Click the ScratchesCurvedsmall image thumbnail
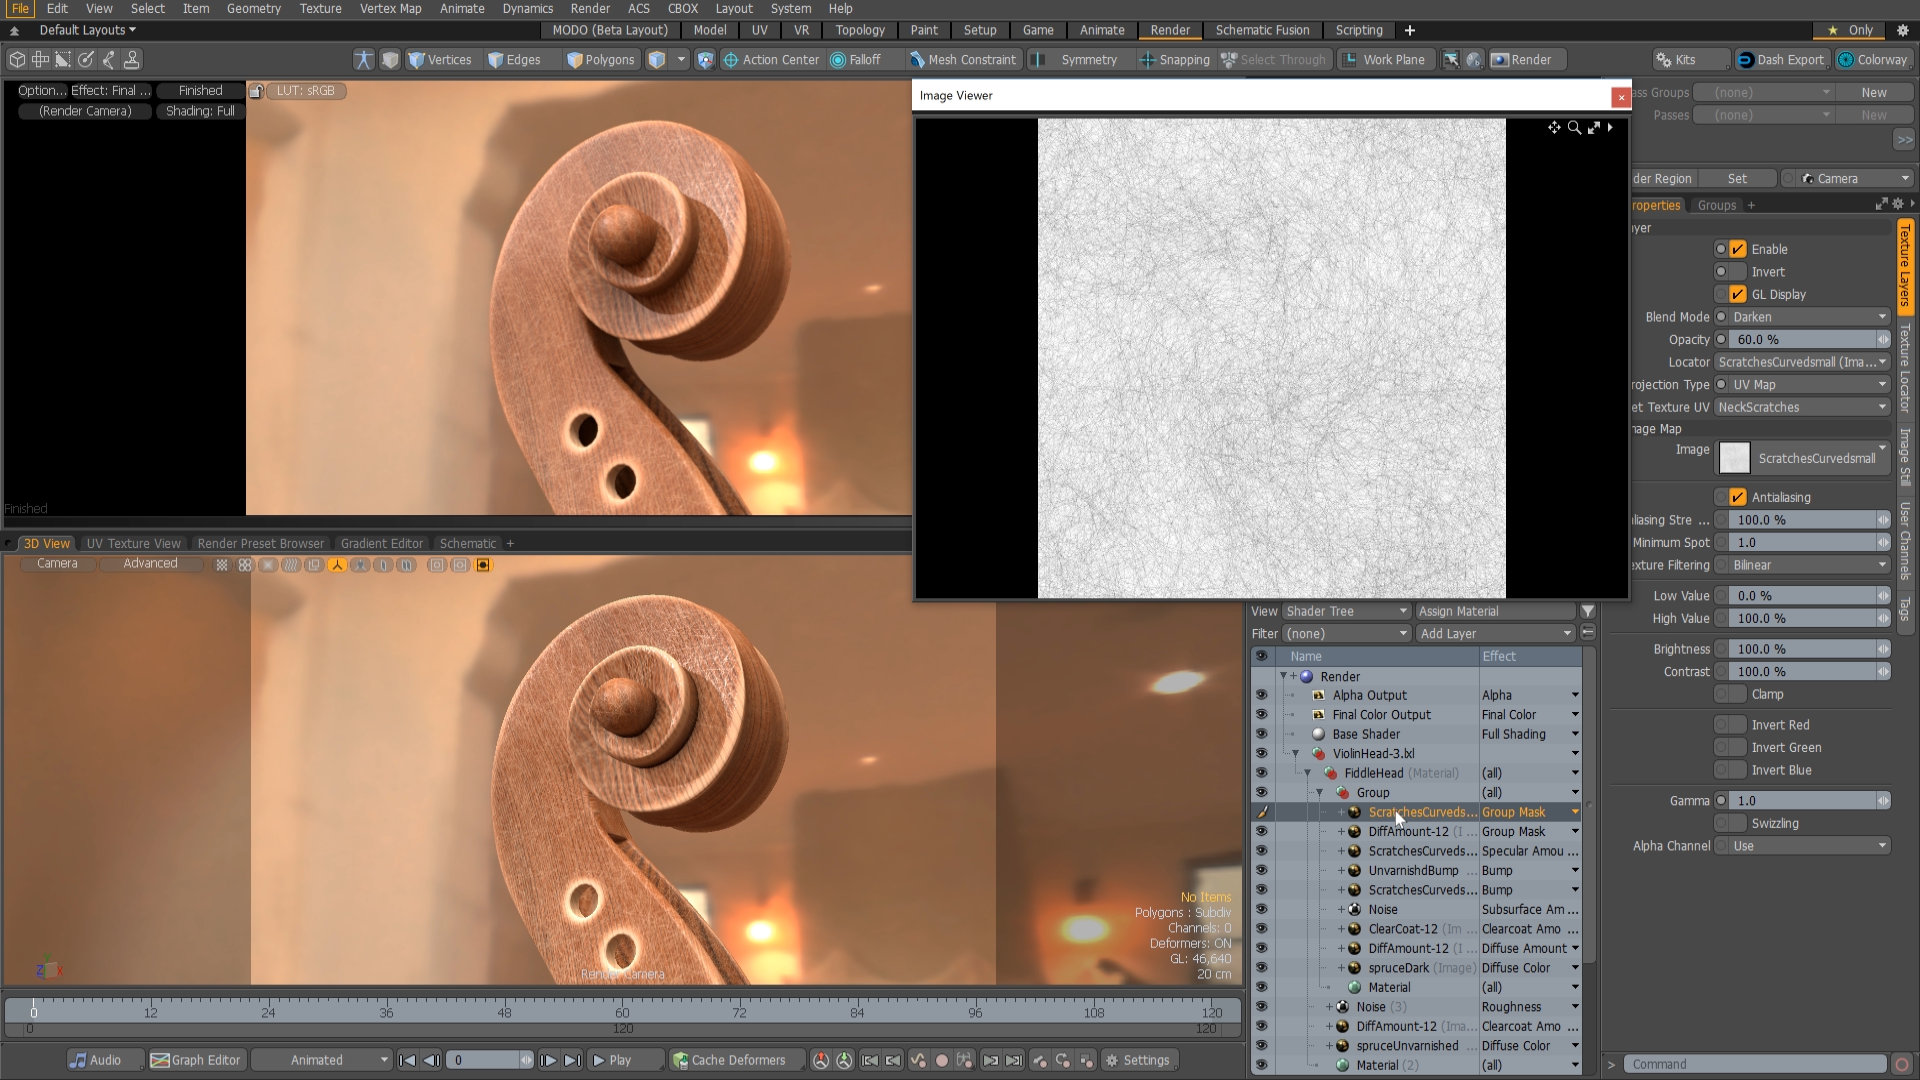Image resolution: width=1920 pixels, height=1080 pixels. point(1733,458)
